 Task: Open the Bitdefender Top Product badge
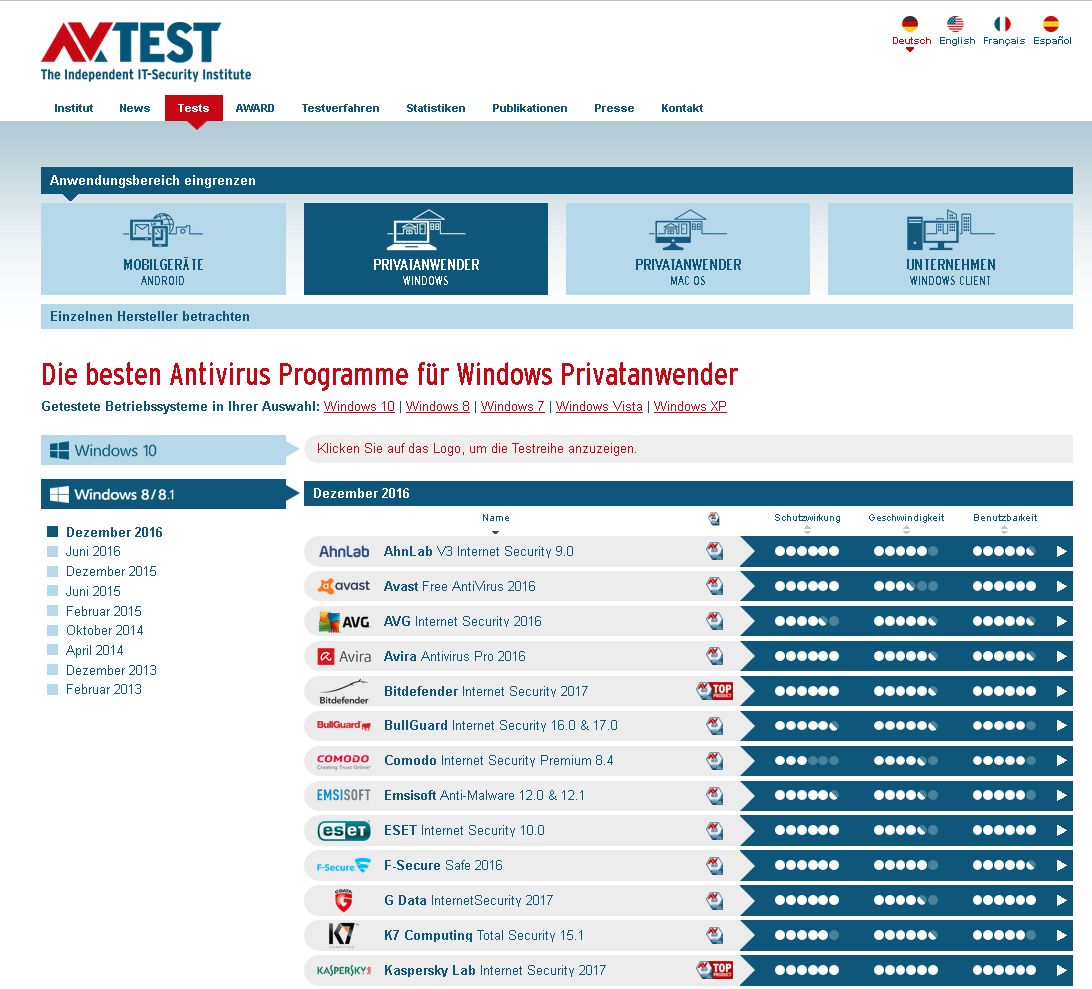click(715, 691)
